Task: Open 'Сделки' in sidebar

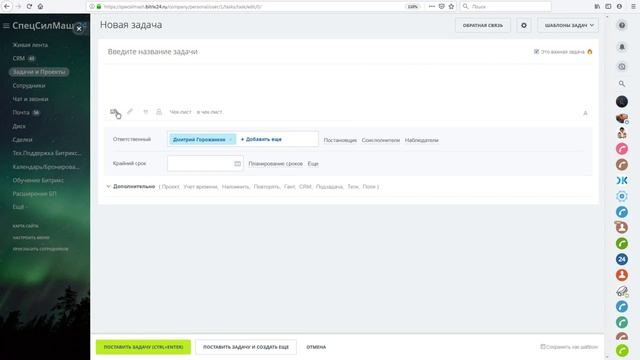Action: (22, 140)
